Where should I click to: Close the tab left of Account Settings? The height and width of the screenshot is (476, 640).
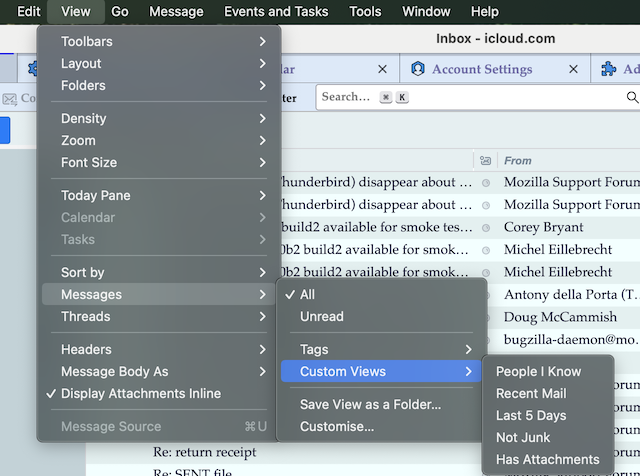[382, 69]
